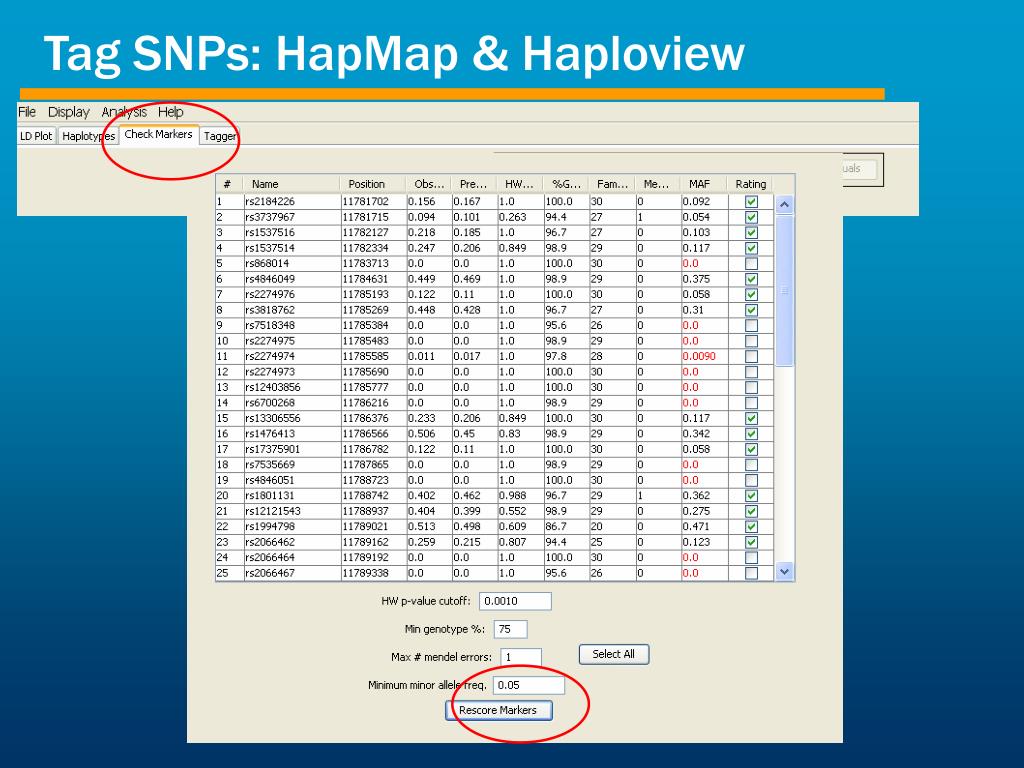
Task: Select marker name rs2066464
Action: [270, 558]
